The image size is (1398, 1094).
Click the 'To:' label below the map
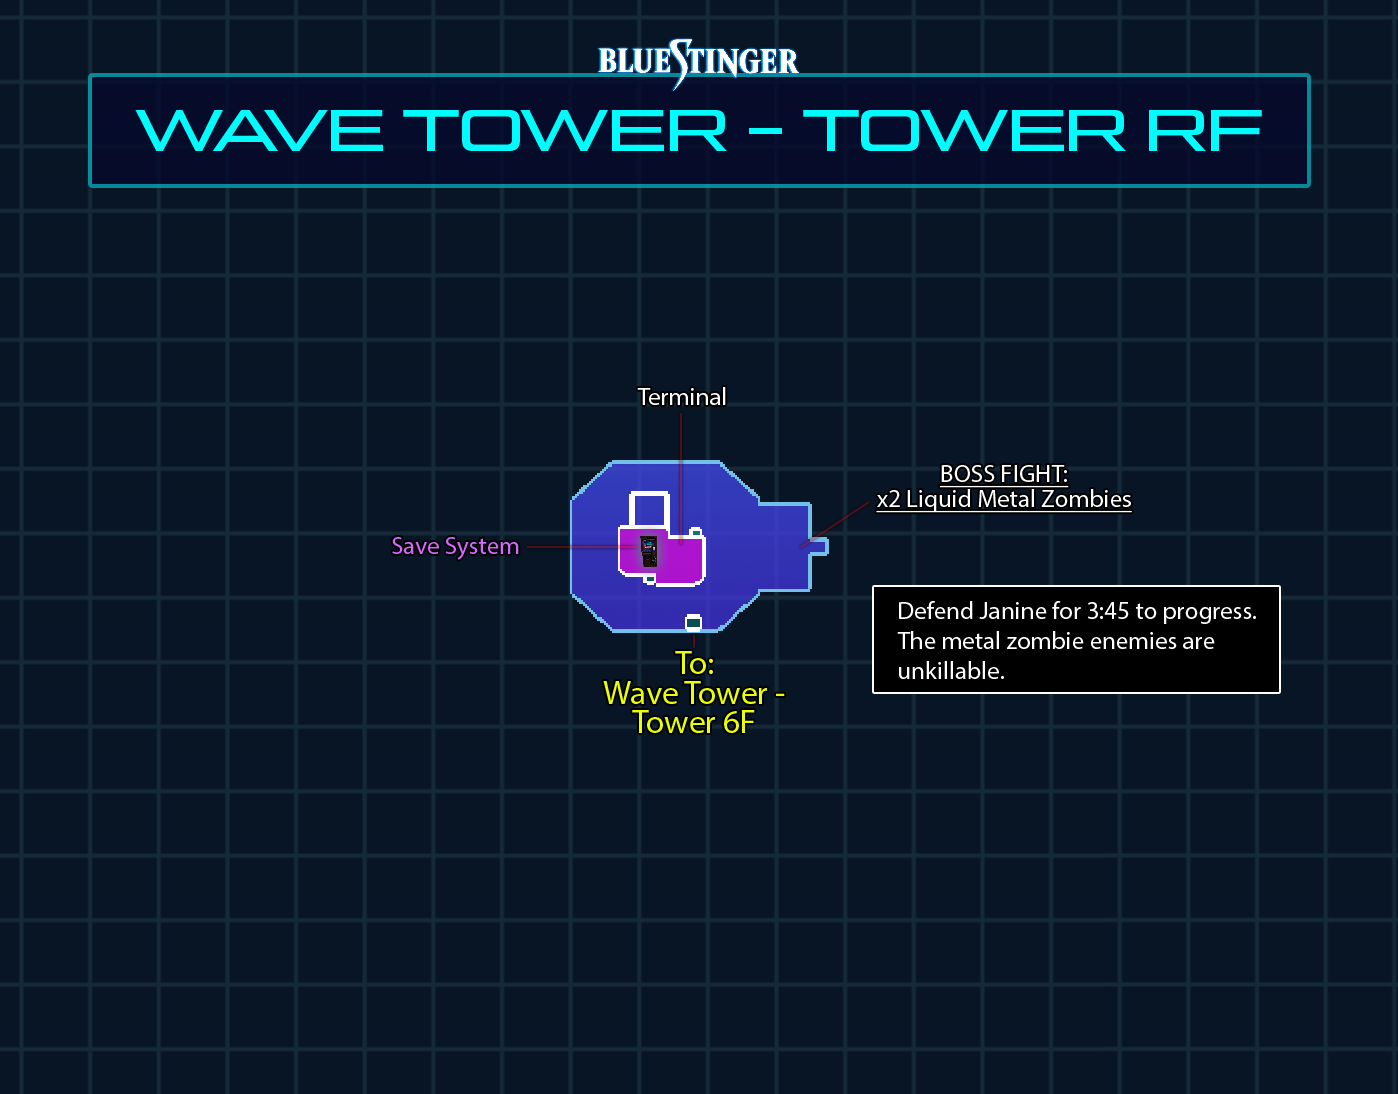click(x=694, y=663)
